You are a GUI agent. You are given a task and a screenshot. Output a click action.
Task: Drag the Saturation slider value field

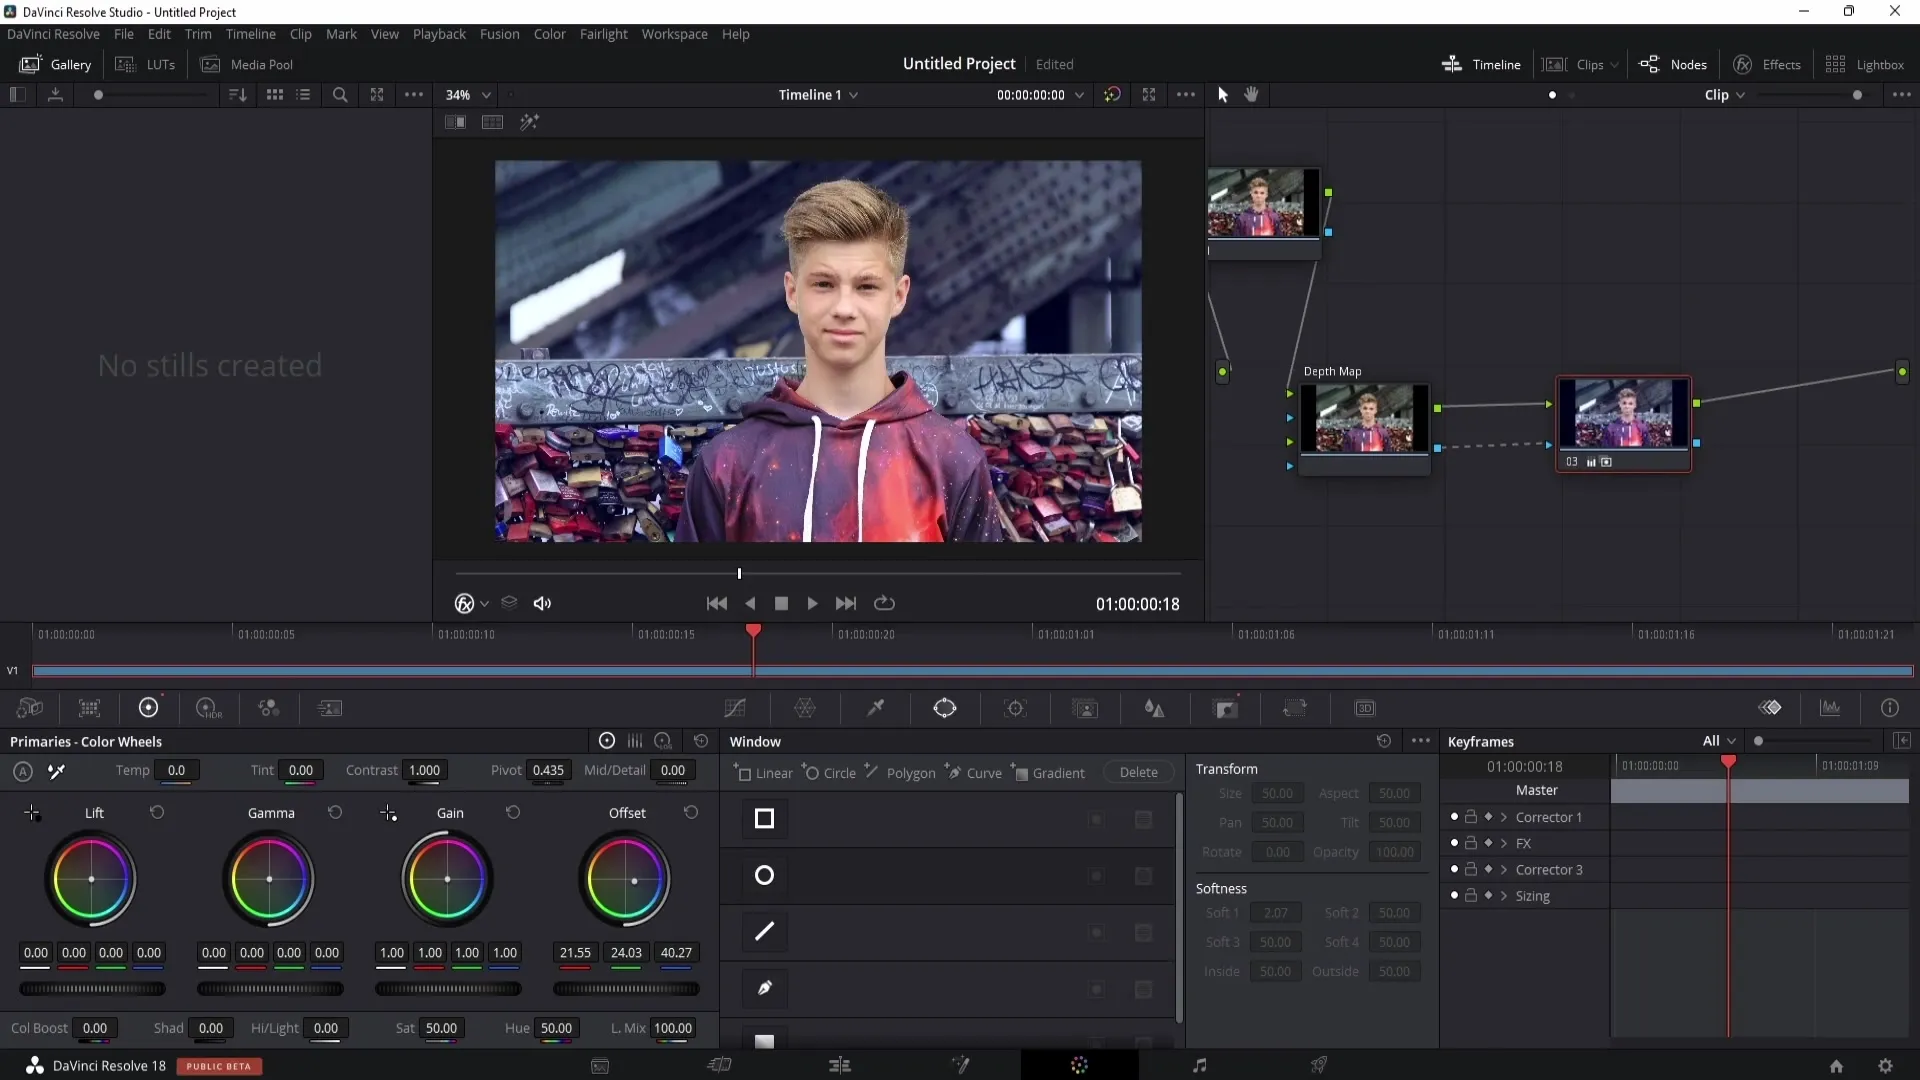(442, 1027)
